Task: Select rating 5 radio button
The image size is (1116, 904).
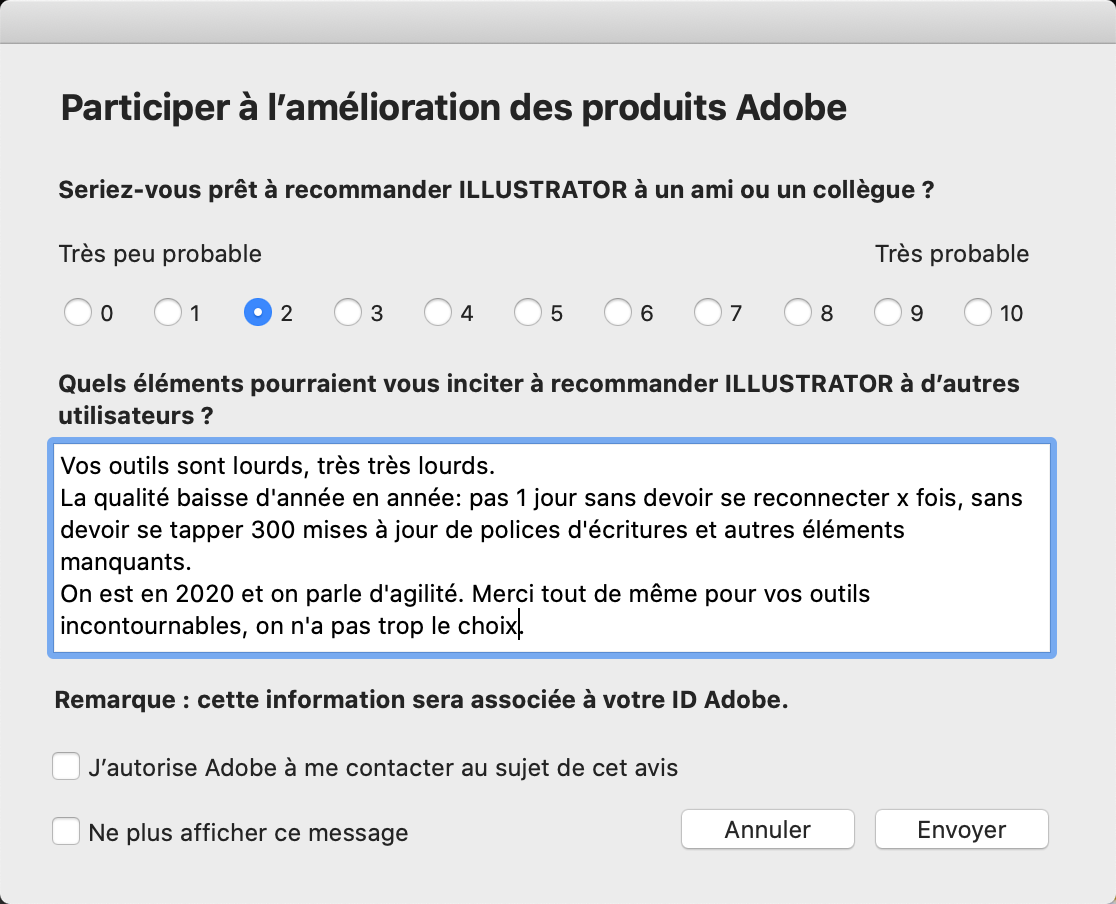Action: (528, 312)
